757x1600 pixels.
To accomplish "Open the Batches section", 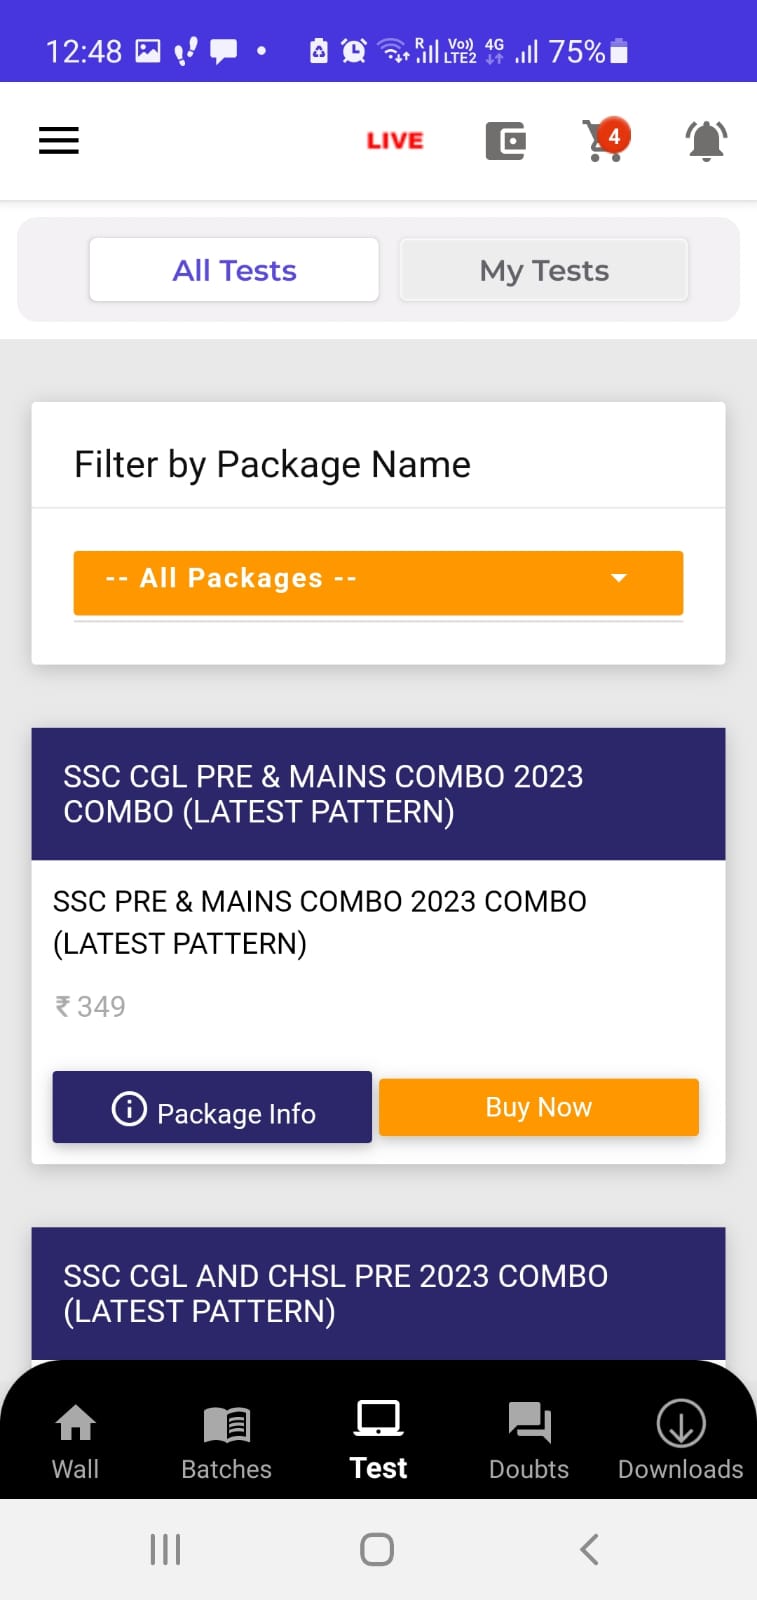I will (x=227, y=1442).
